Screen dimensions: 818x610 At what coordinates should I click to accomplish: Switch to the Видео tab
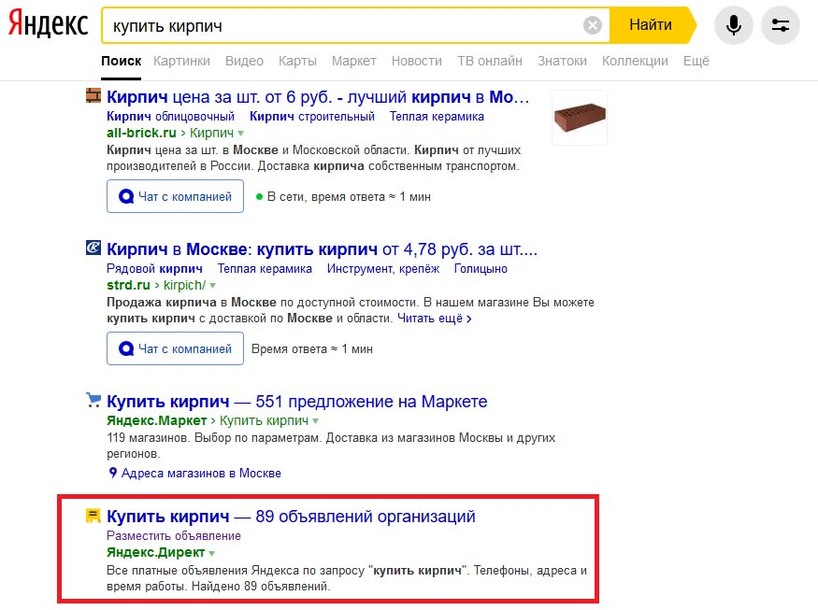tap(244, 61)
